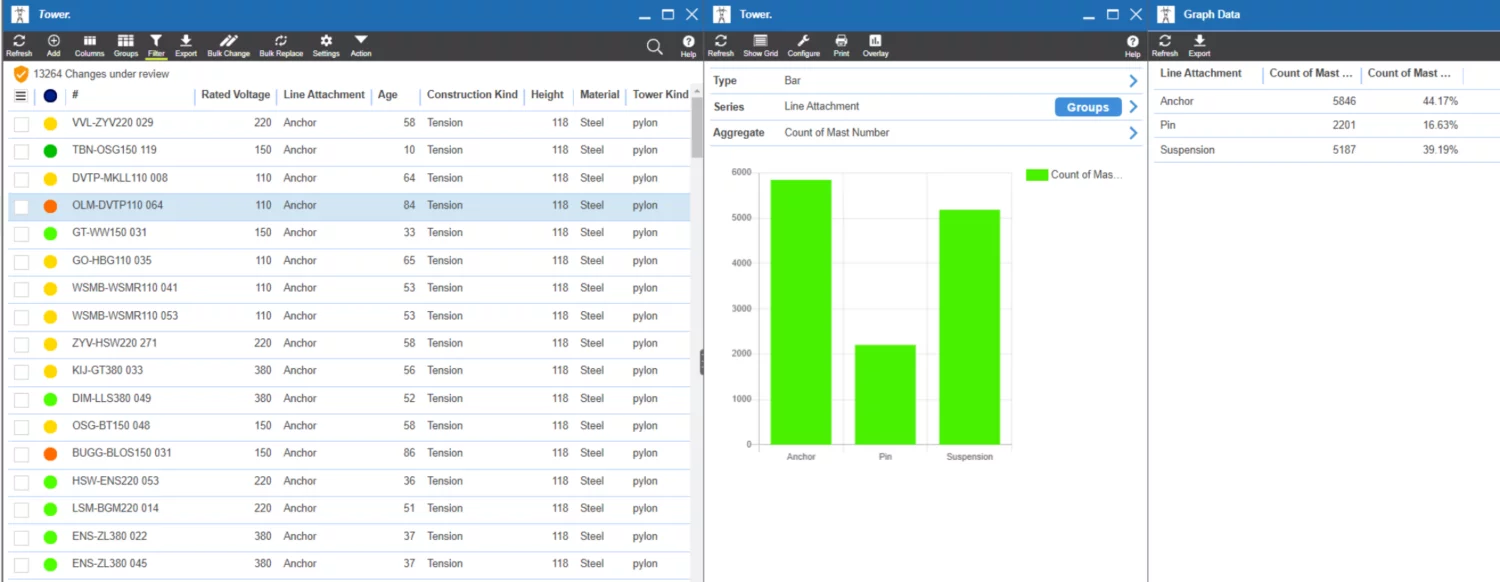Image resolution: width=1500 pixels, height=582 pixels.
Task: Open the chart Configure tool
Action: [803, 45]
